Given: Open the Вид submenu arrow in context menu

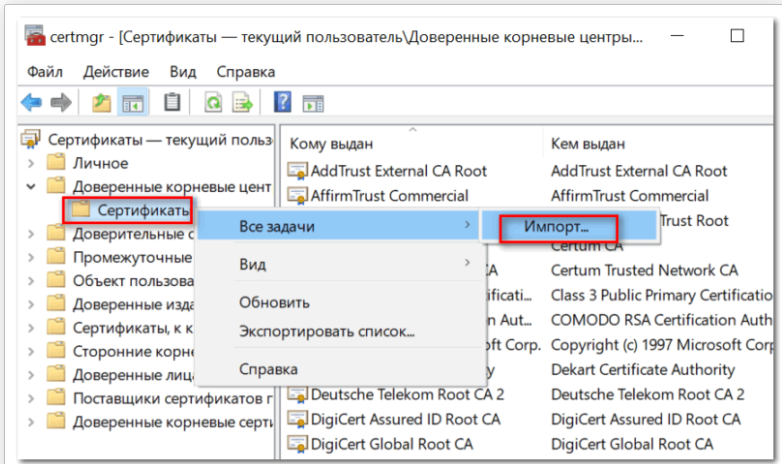Looking at the screenshot, I should pyautogui.click(x=467, y=262).
